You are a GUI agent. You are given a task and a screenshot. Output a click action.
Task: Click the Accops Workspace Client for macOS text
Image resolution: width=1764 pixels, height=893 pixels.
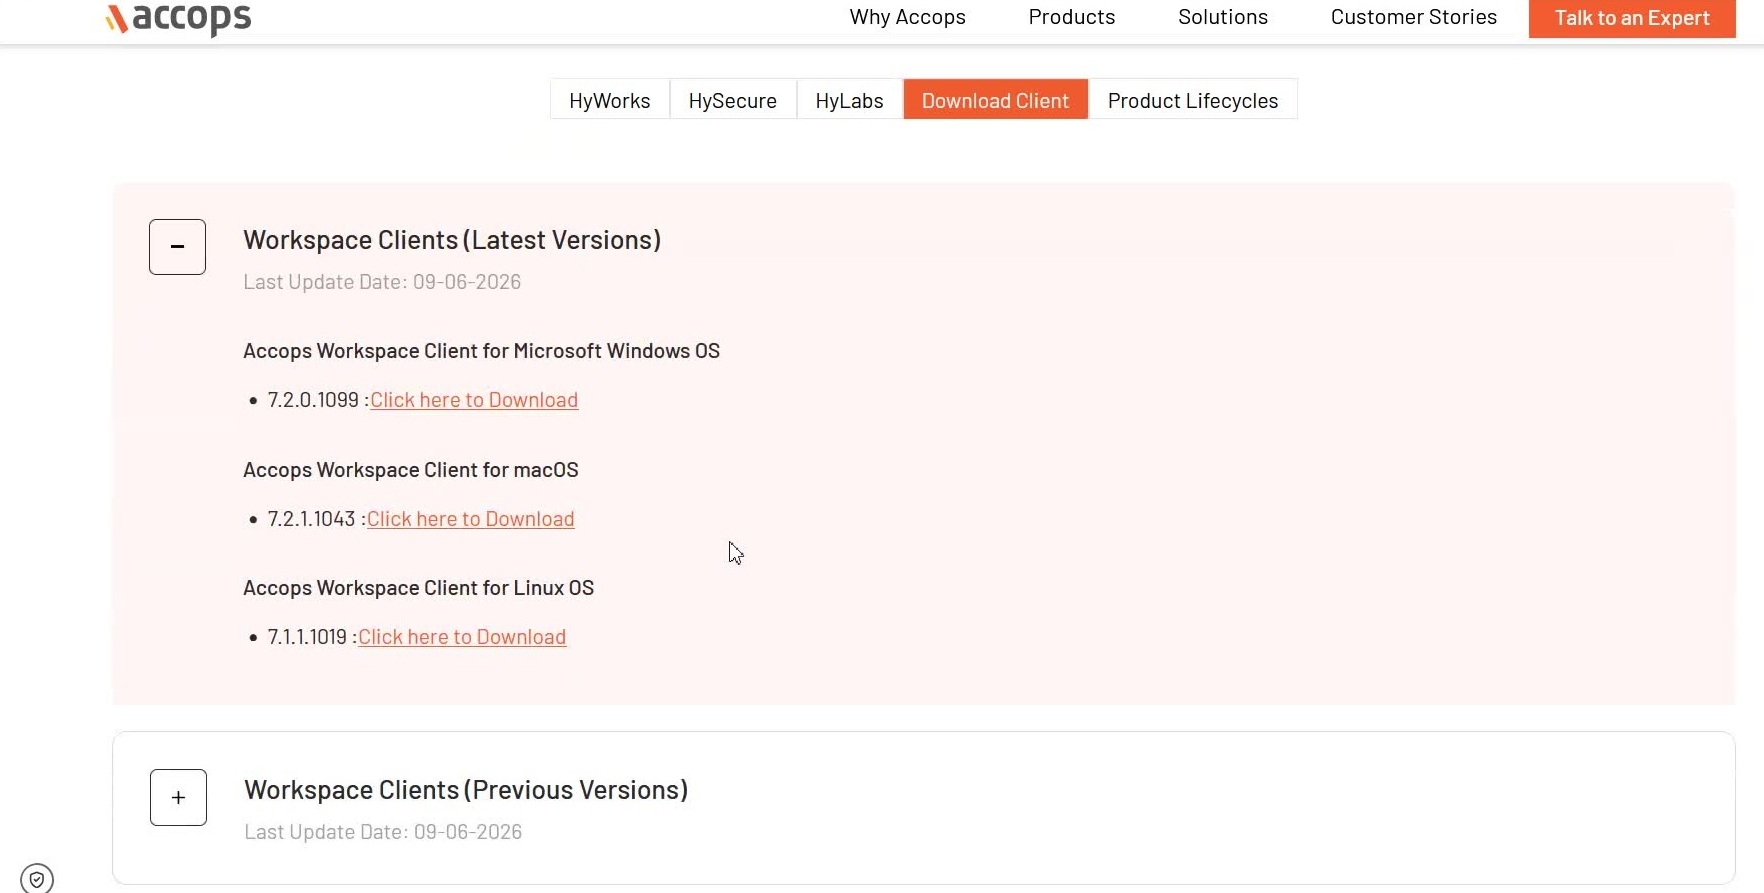[411, 470]
